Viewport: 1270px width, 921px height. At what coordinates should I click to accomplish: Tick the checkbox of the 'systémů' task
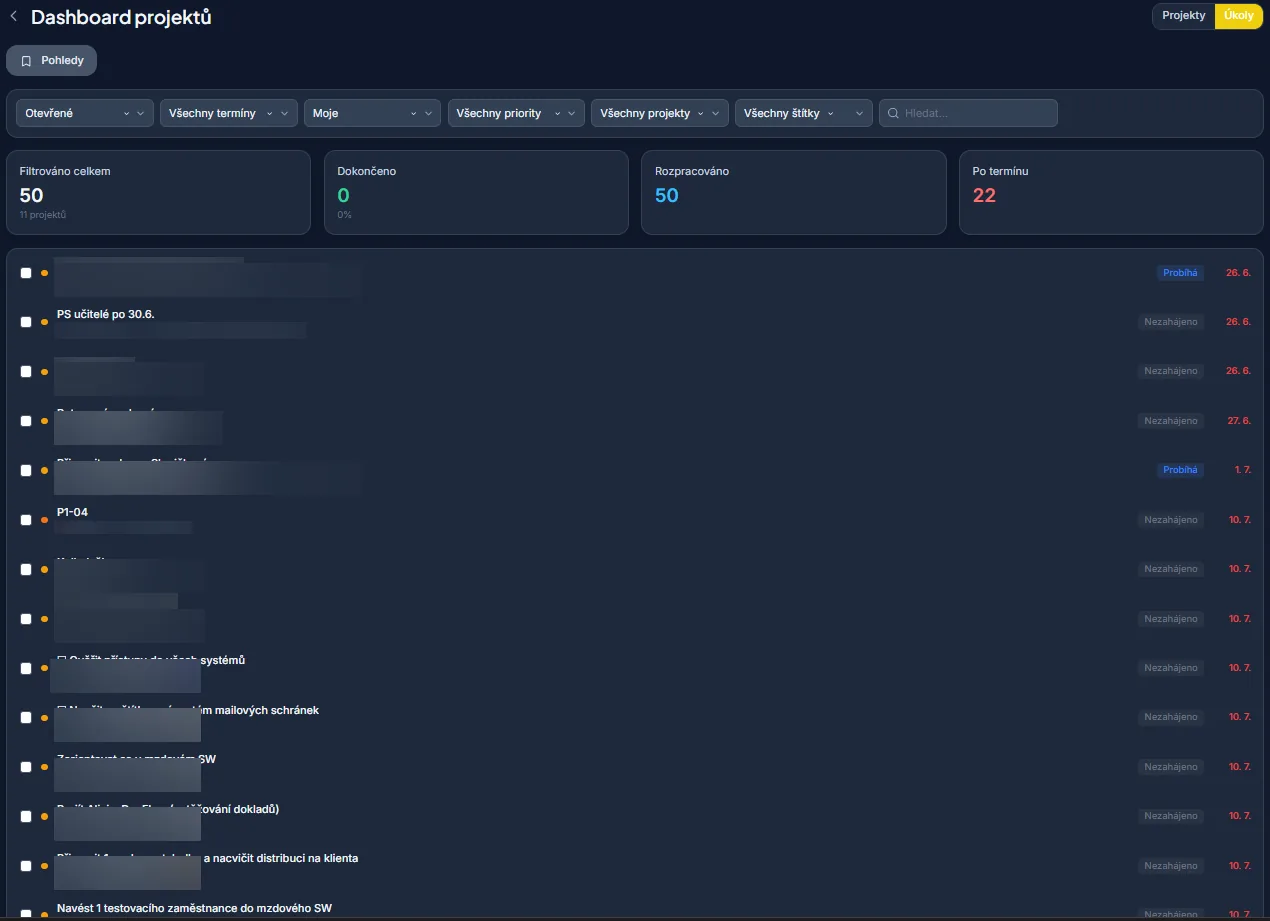(x=26, y=668)
